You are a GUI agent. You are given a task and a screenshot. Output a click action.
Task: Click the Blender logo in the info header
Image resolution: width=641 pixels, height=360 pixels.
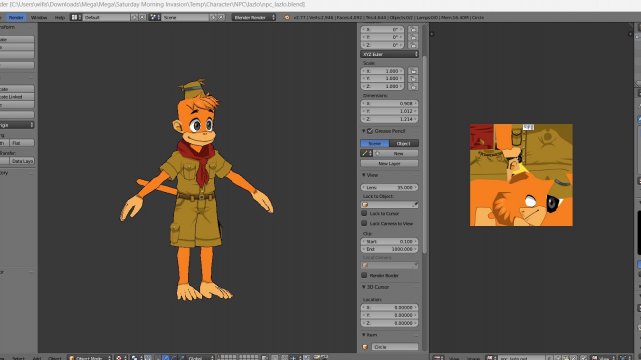287,18
